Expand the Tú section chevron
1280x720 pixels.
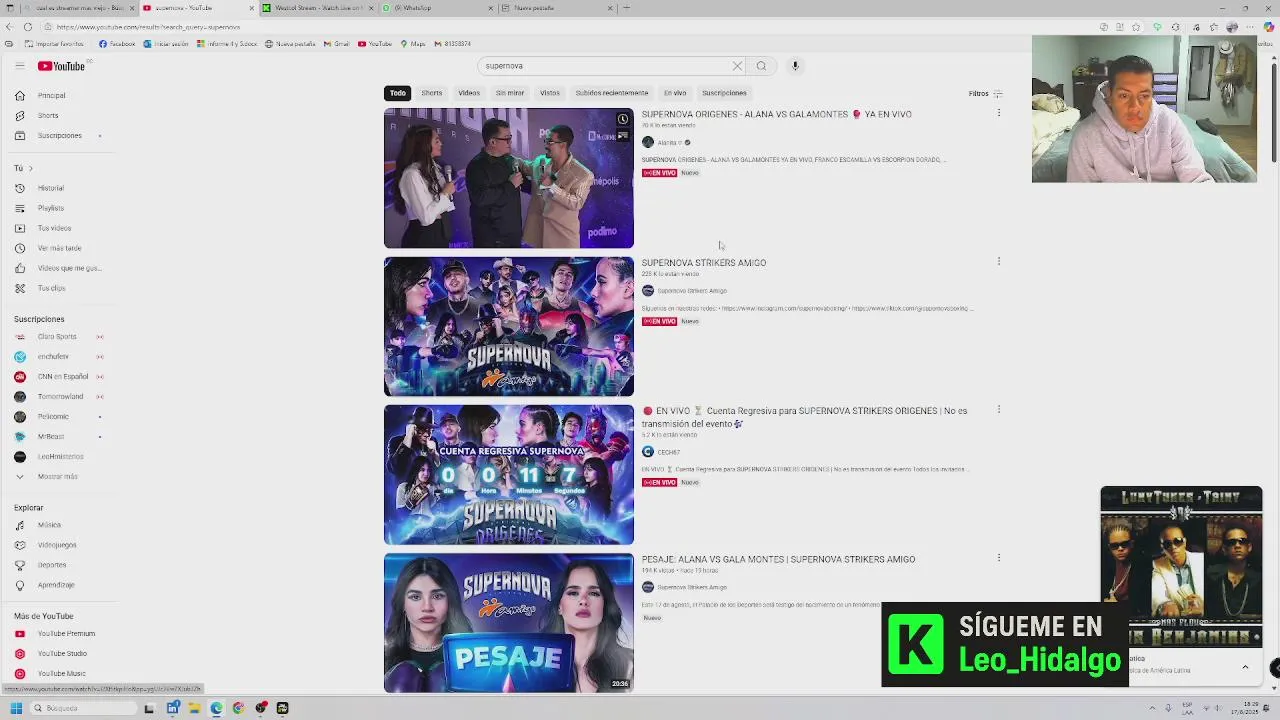click(x=30, y=168)
